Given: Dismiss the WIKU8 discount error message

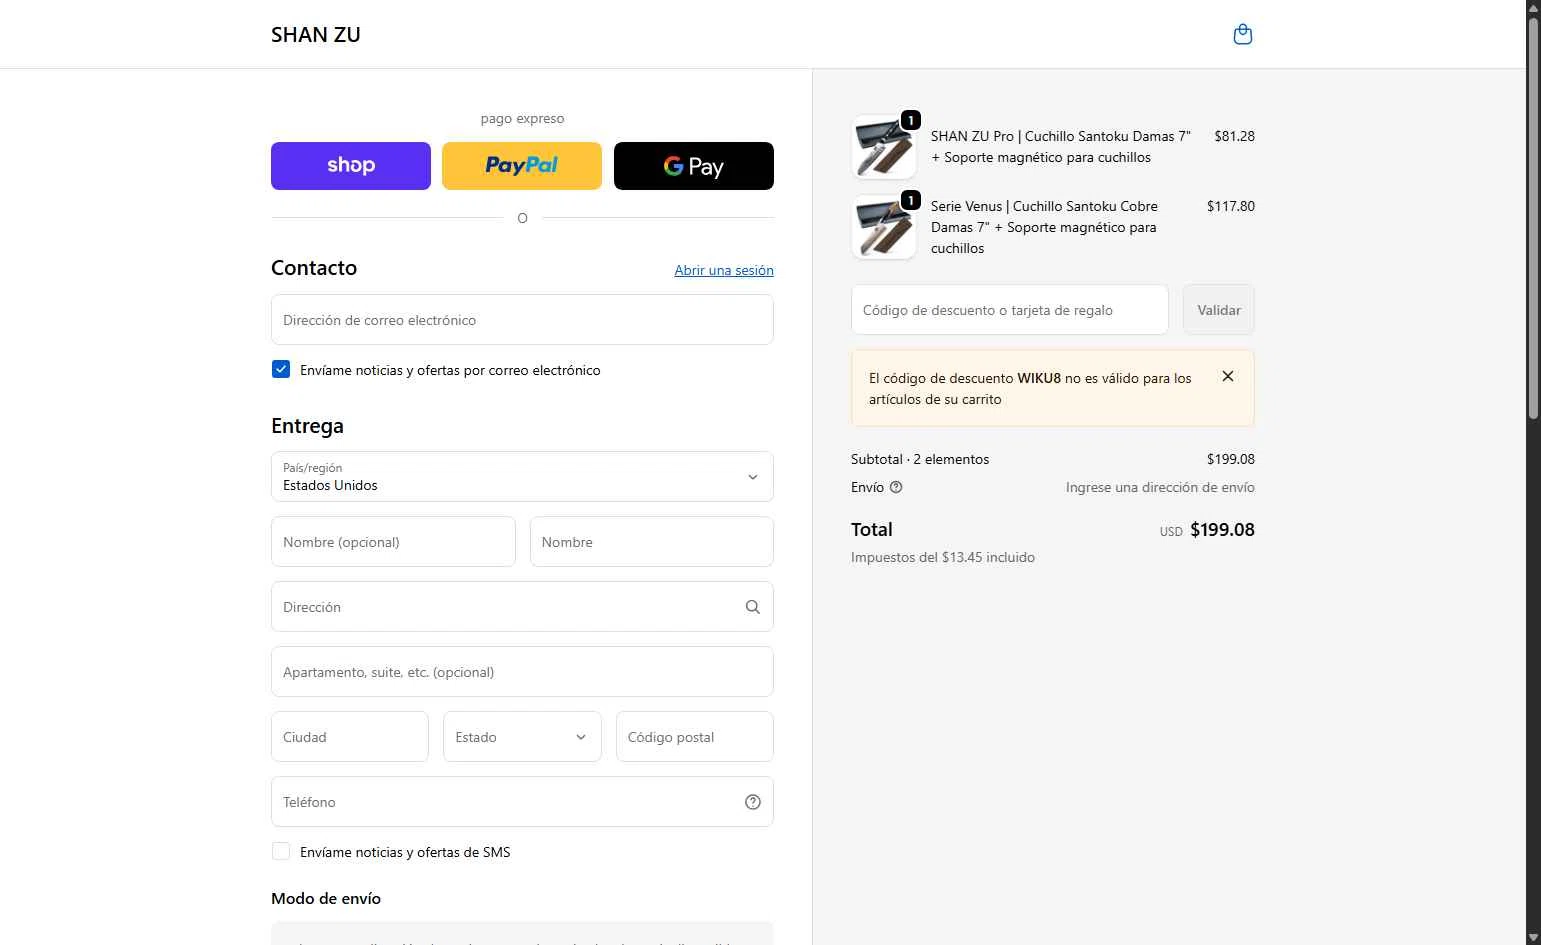Looking at the screenshot, I should click(1228, 377).
